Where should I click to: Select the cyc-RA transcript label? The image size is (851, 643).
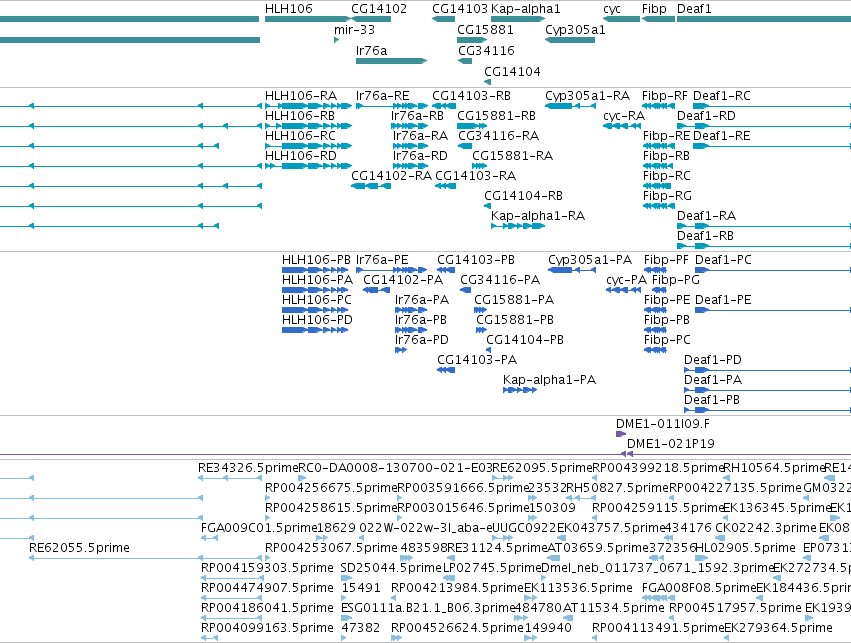tap(624, 116)
